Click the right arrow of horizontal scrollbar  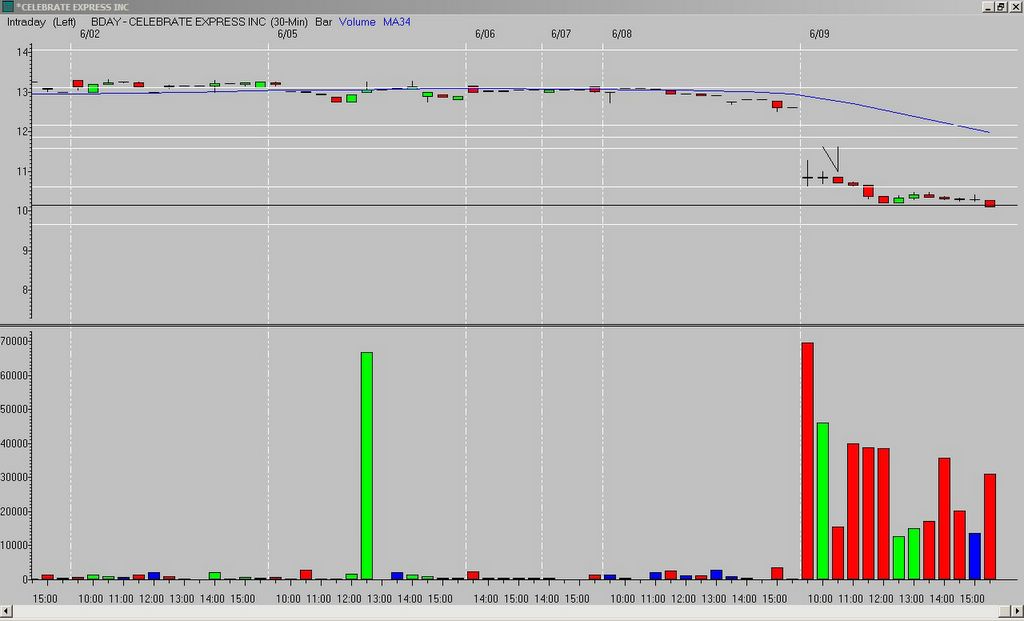(1017, 611)
